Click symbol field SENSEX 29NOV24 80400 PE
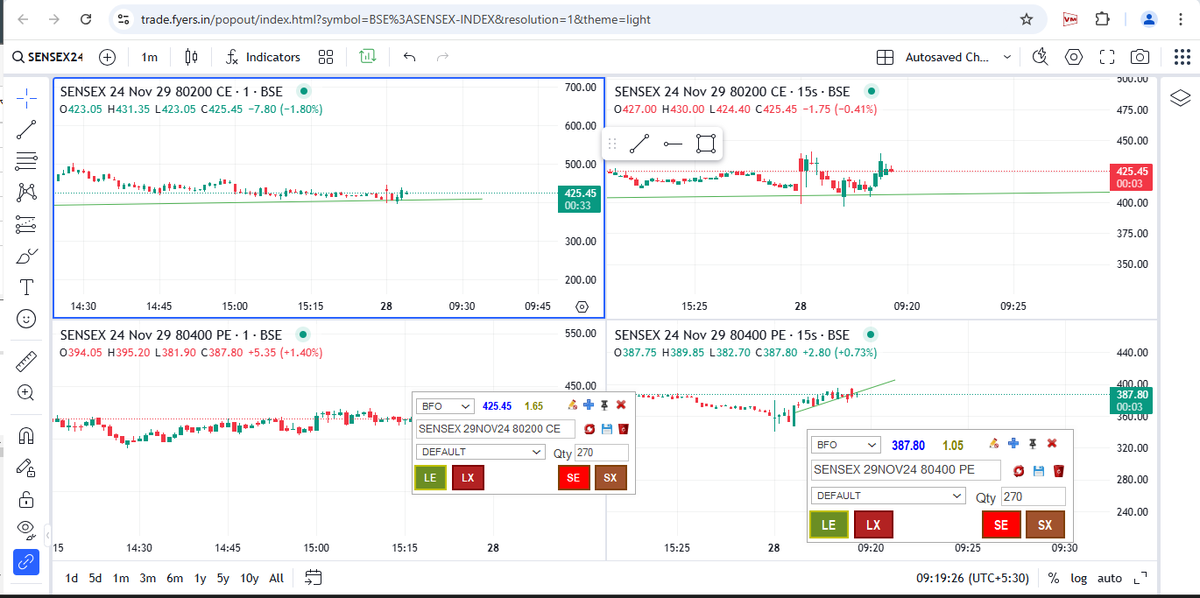 click(906, 469)
